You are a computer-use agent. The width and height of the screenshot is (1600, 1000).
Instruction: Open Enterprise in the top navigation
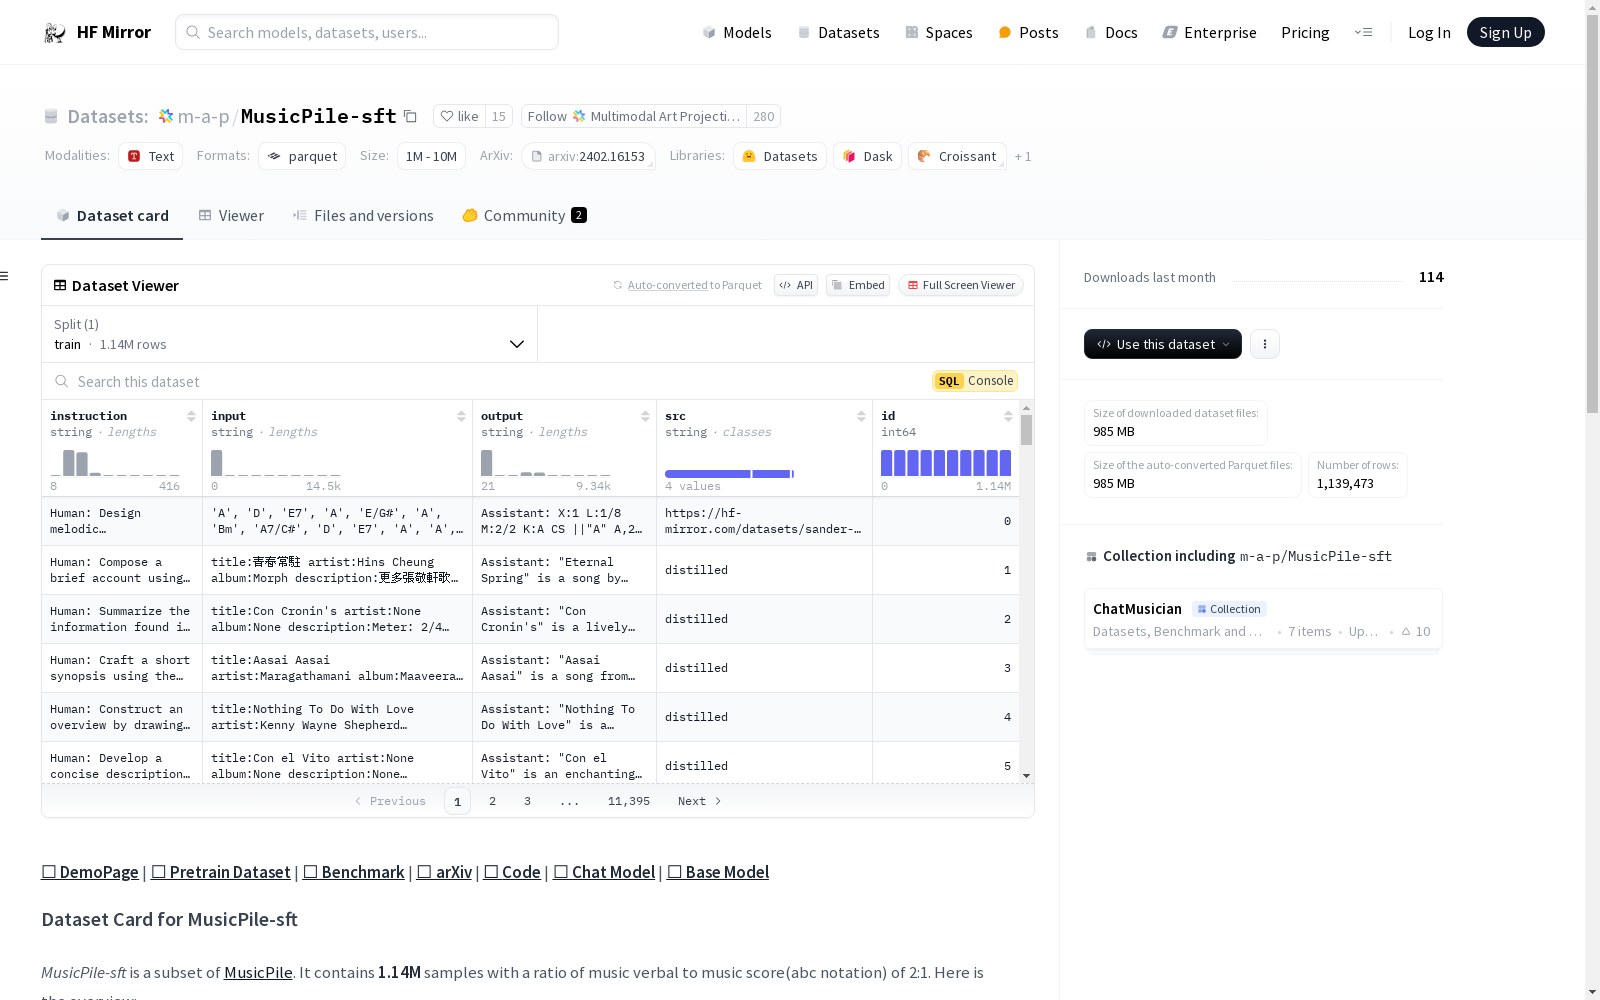click(x=1210, y=33)
